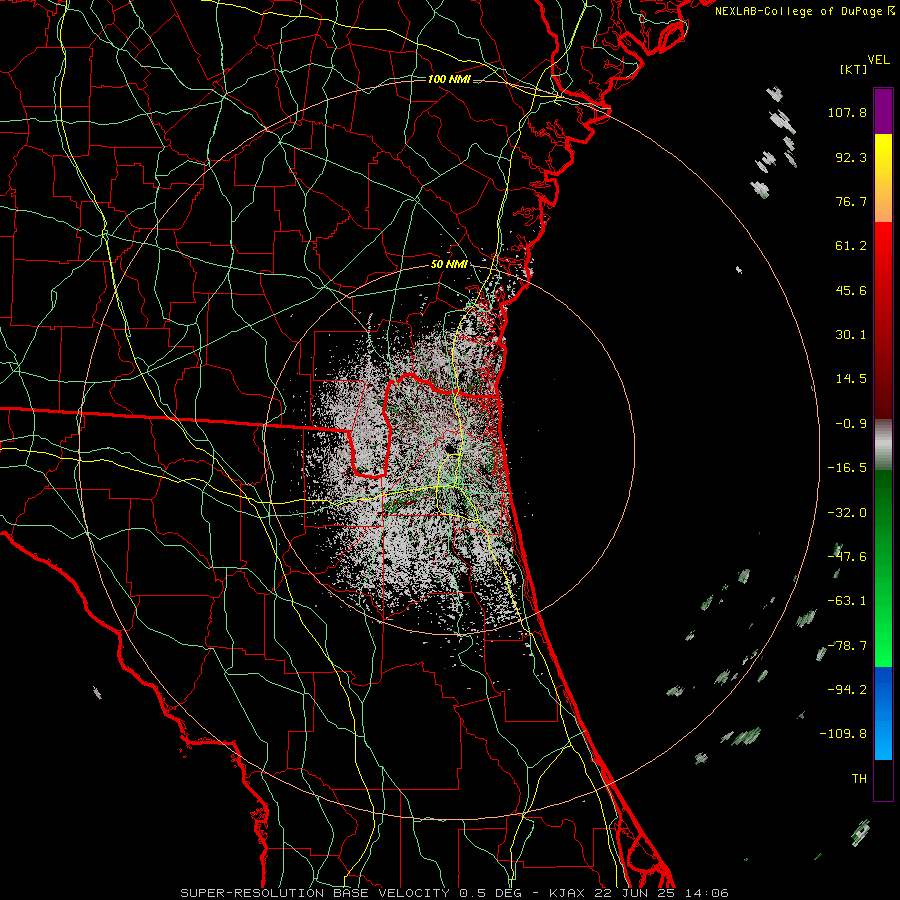Select the 92.3 legend value
The height and width of the screenshot is (900, 900).
851,157
